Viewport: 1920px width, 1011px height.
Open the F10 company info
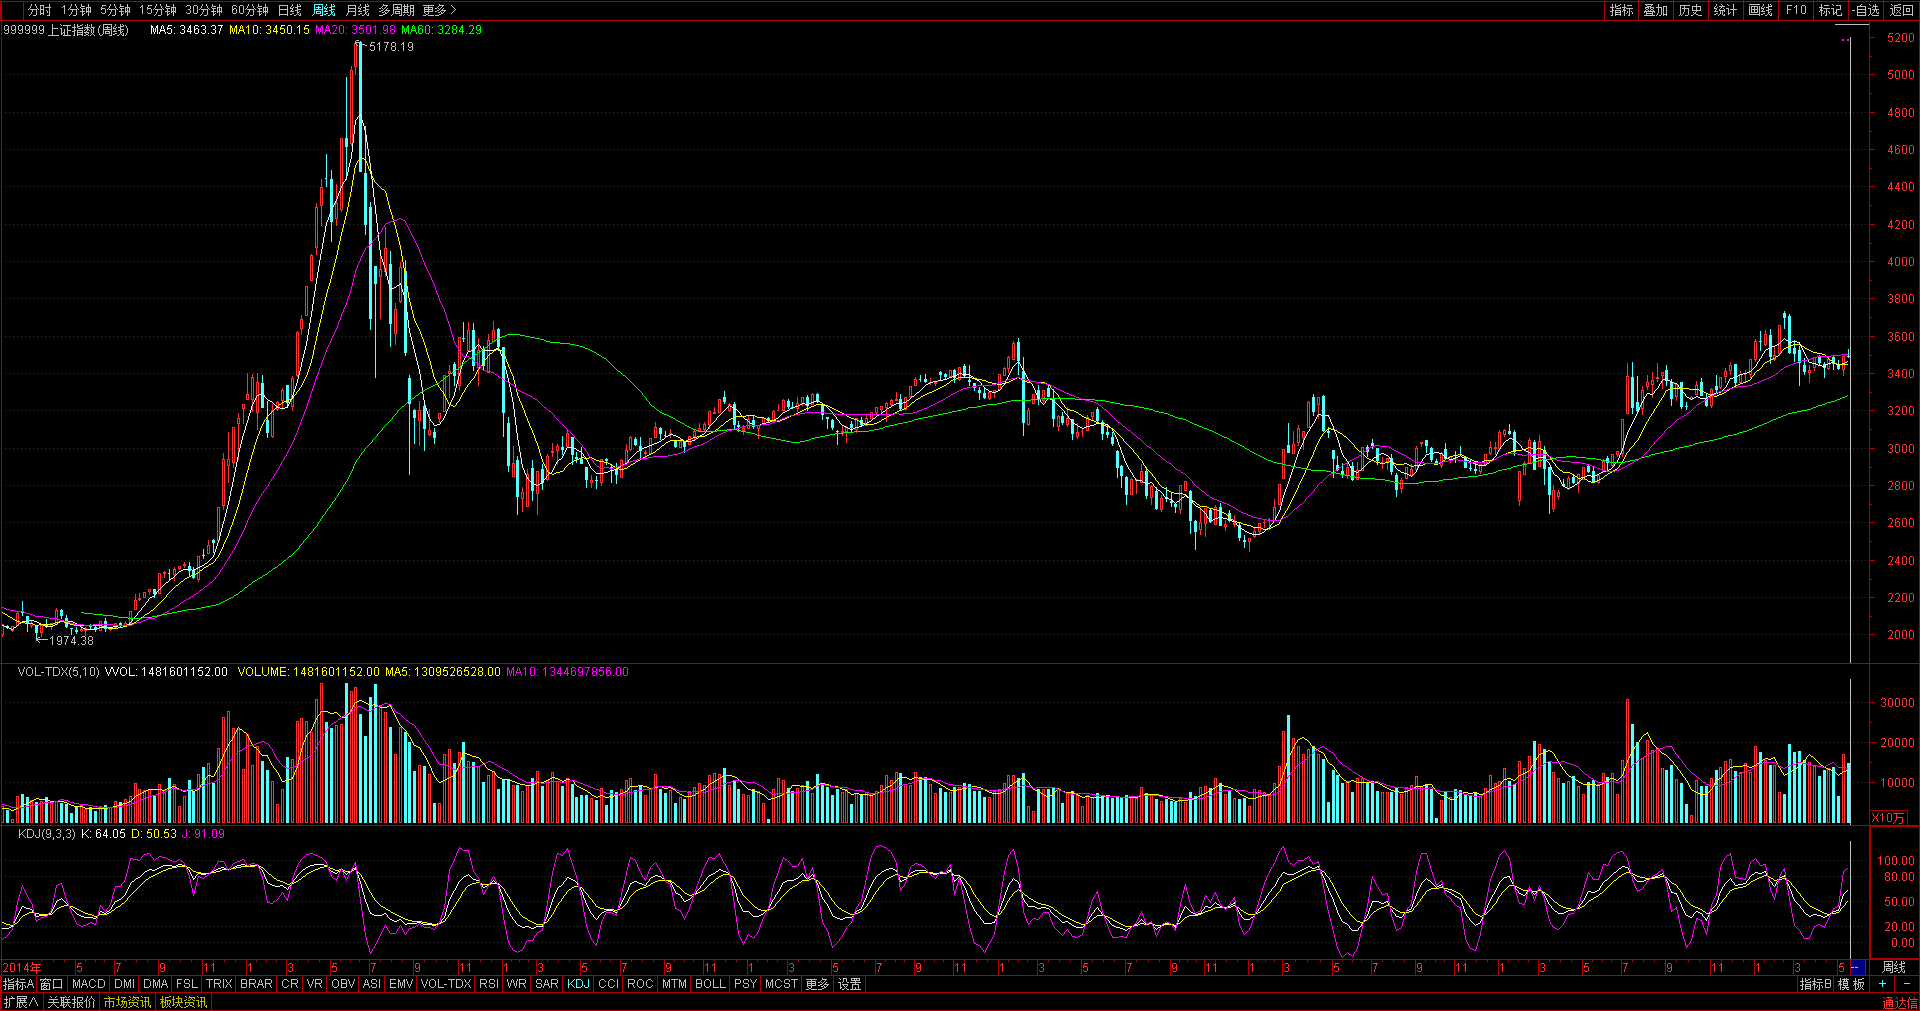coord(1796,10)
